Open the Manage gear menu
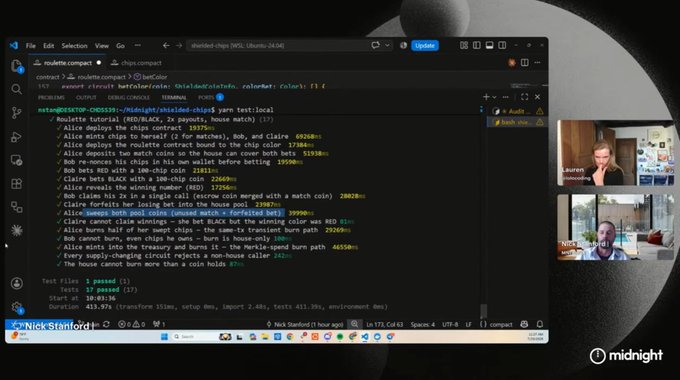The height and width of the screenshot is (380, 680). (x=16, y=307)
